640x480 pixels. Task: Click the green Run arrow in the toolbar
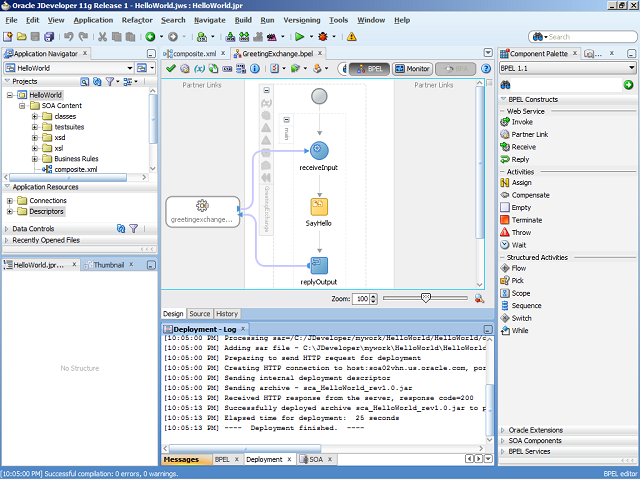(x=298, y=36)
